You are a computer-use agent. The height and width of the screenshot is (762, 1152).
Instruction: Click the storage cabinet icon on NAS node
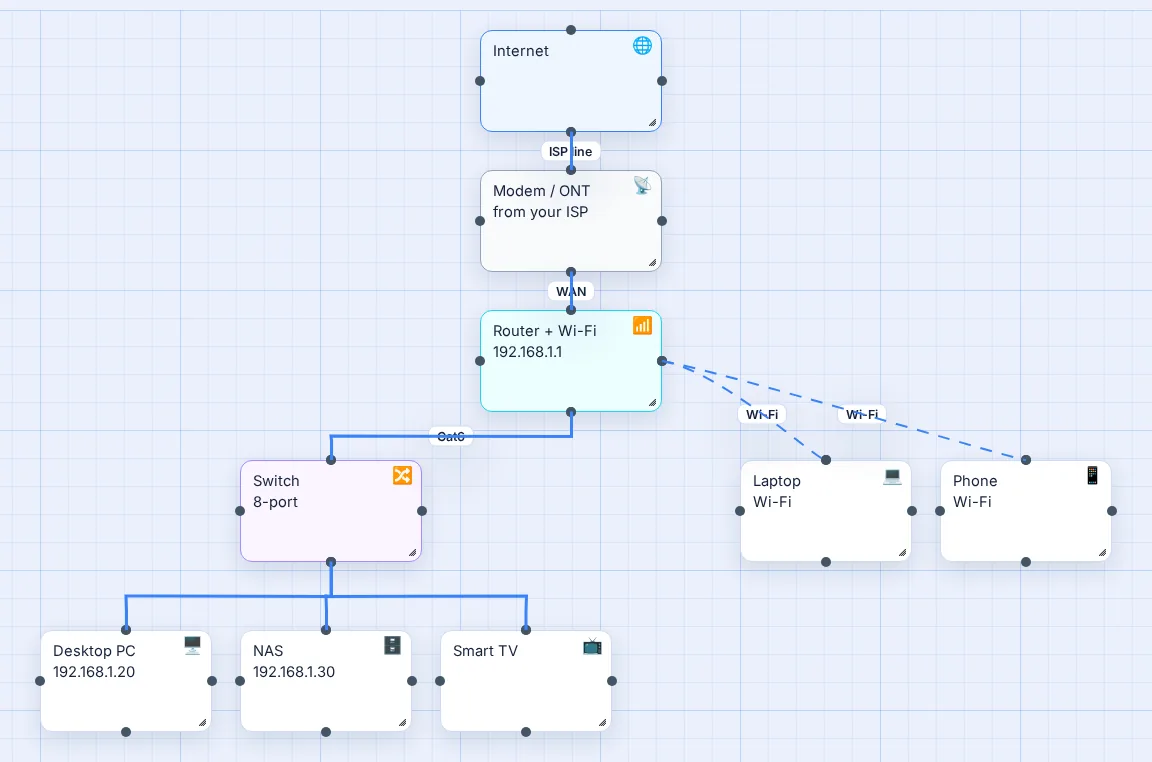click(x=392, y=645)
